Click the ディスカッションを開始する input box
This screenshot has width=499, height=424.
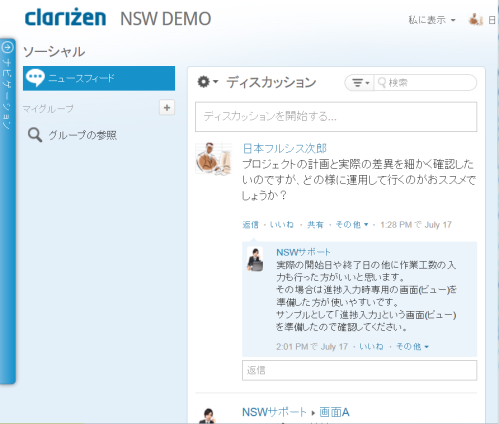pos(336,117)
